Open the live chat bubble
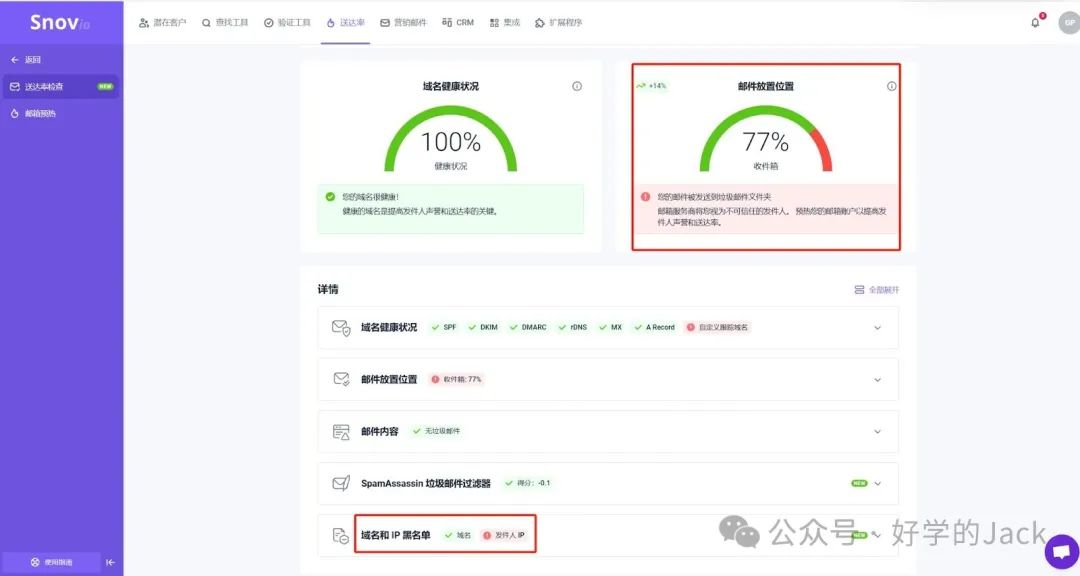Viewport: 1080px width, 576px height. [1061, 551]
